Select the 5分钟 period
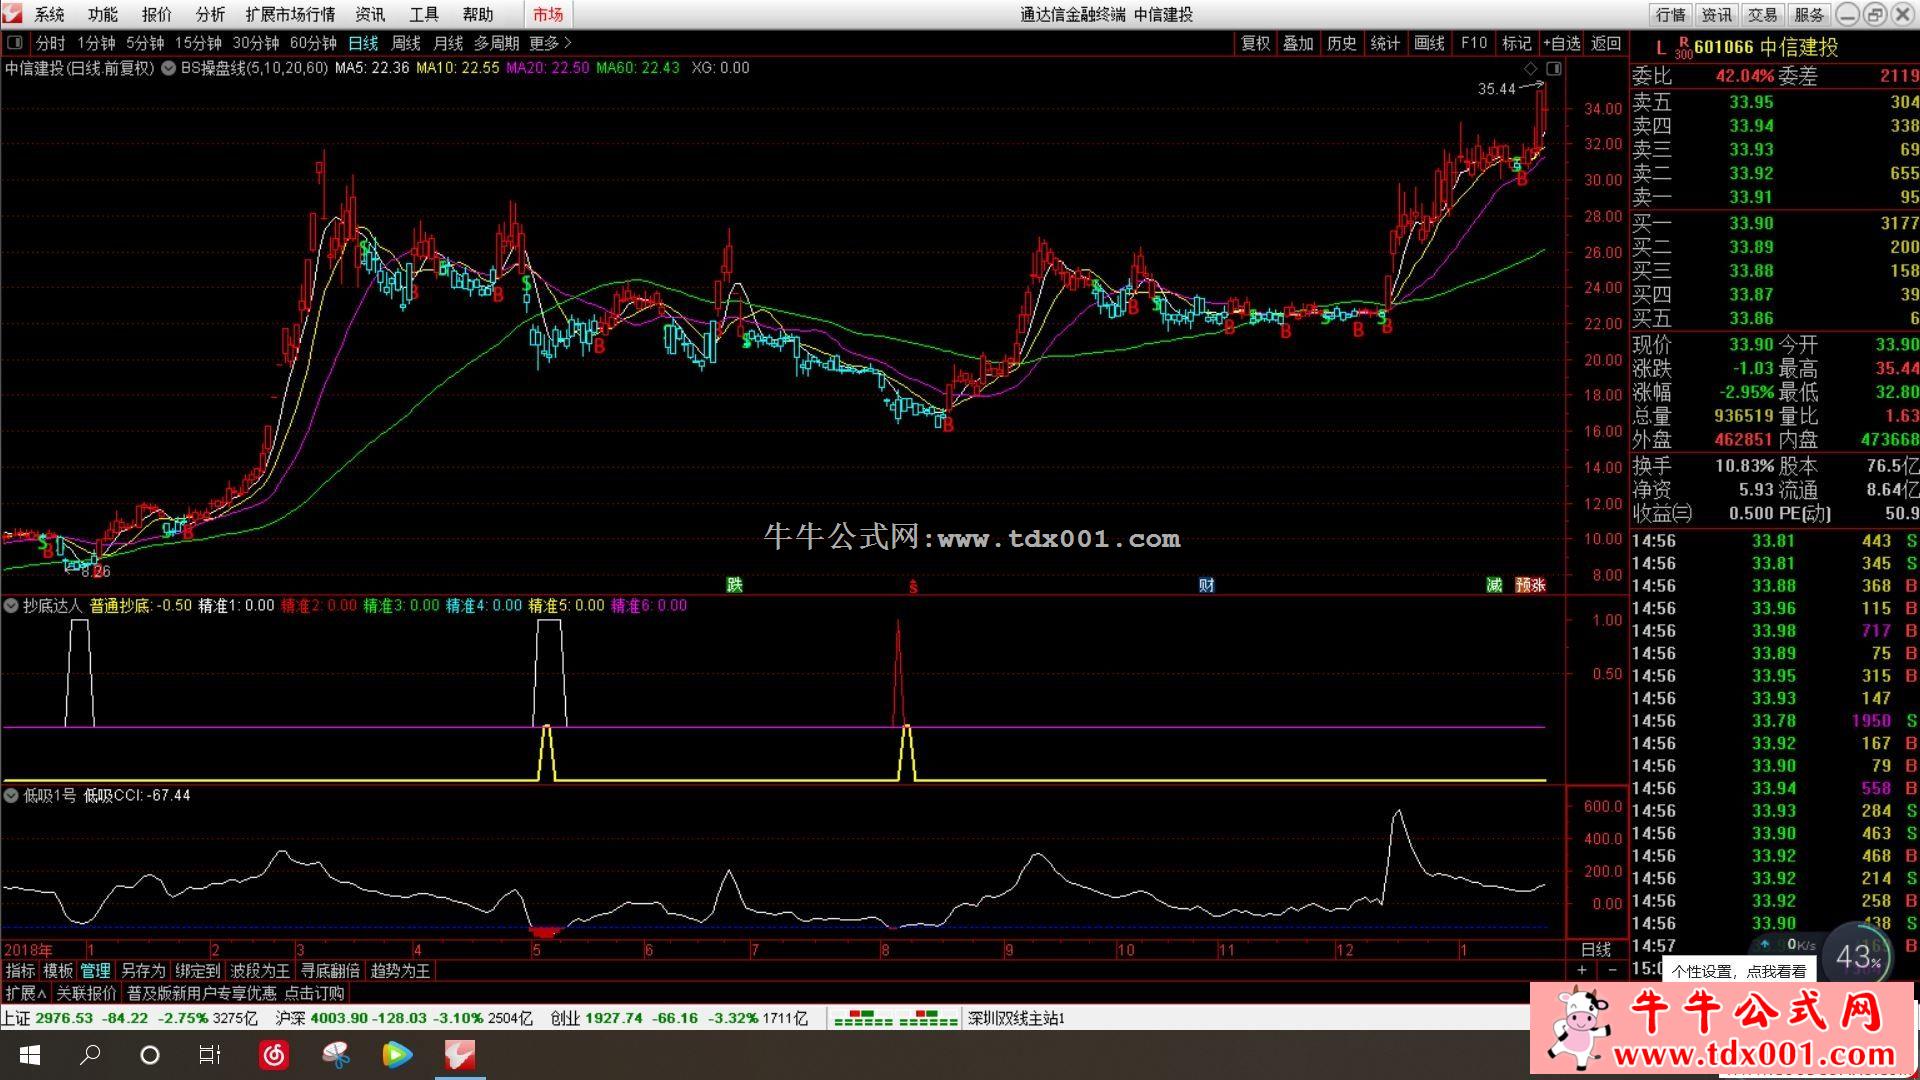The width and height of the screenshot is (1920, 1080). point(145,43)
